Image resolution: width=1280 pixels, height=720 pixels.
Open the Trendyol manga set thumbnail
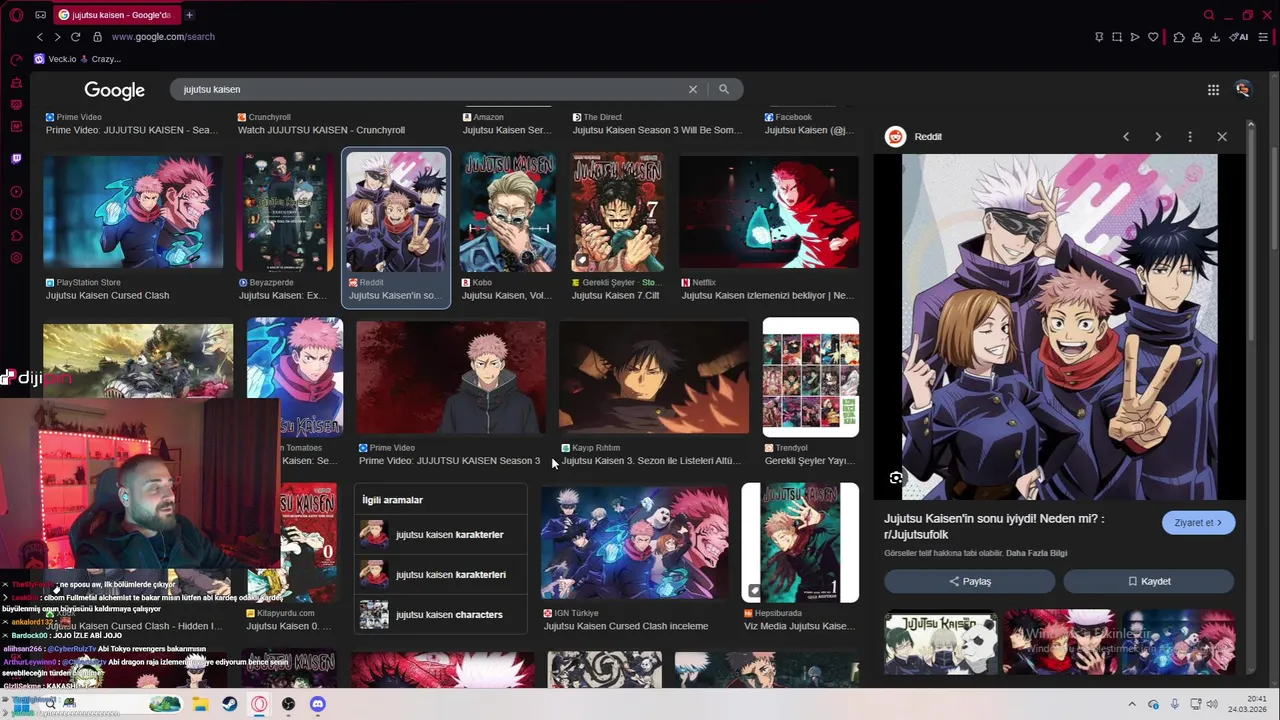811,377
